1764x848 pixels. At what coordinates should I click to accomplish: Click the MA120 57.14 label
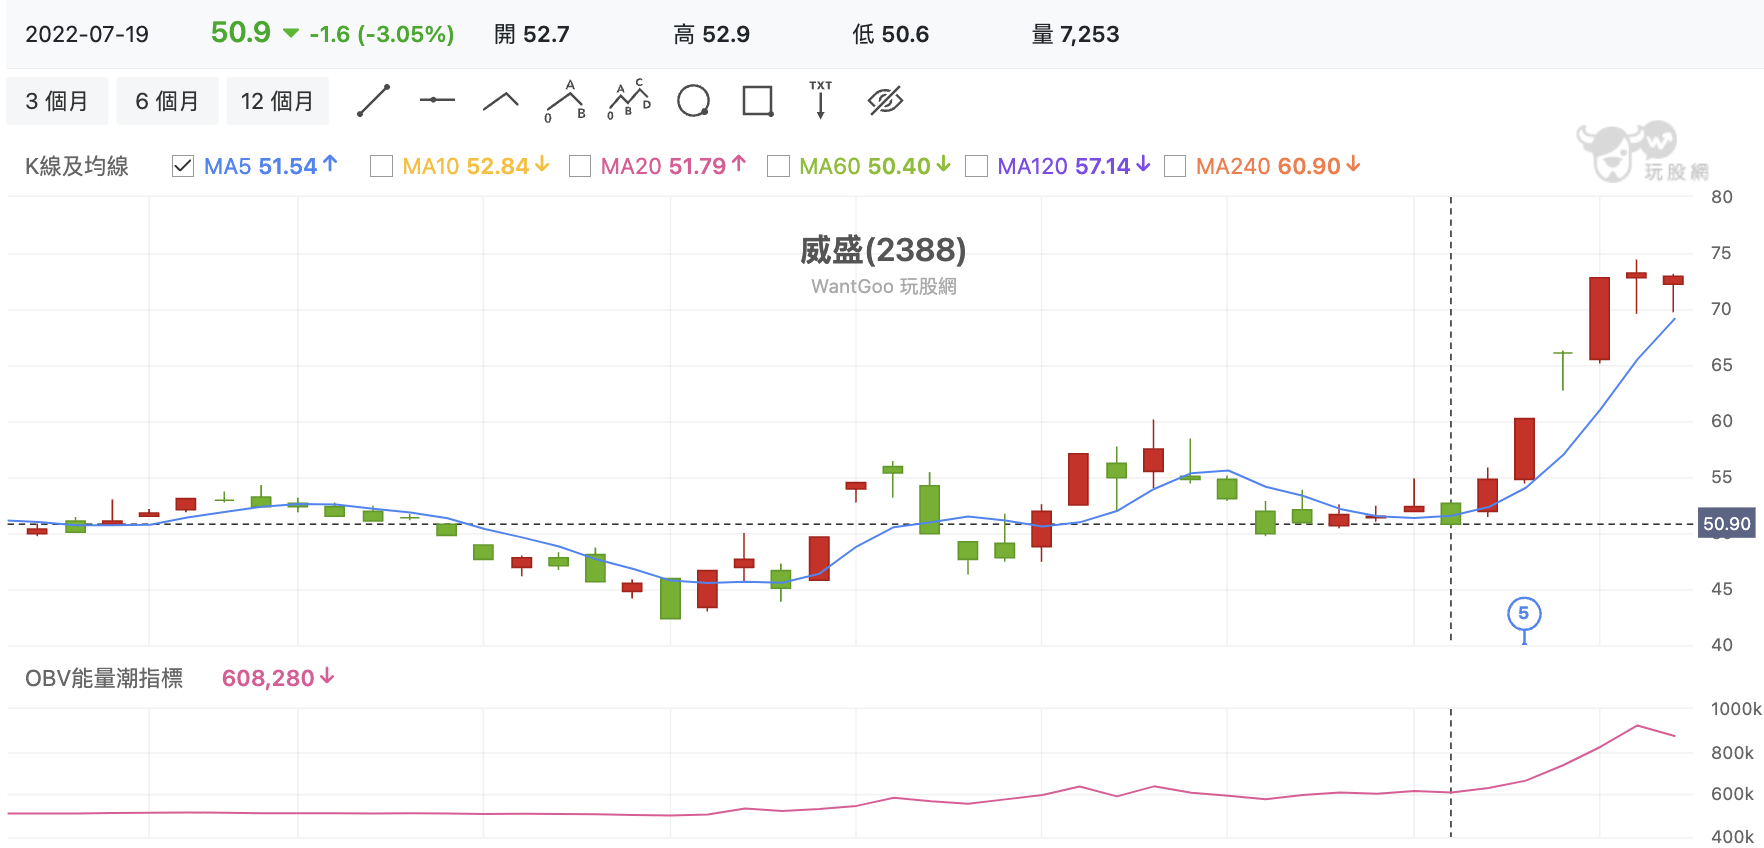(x=1074, y=166)
